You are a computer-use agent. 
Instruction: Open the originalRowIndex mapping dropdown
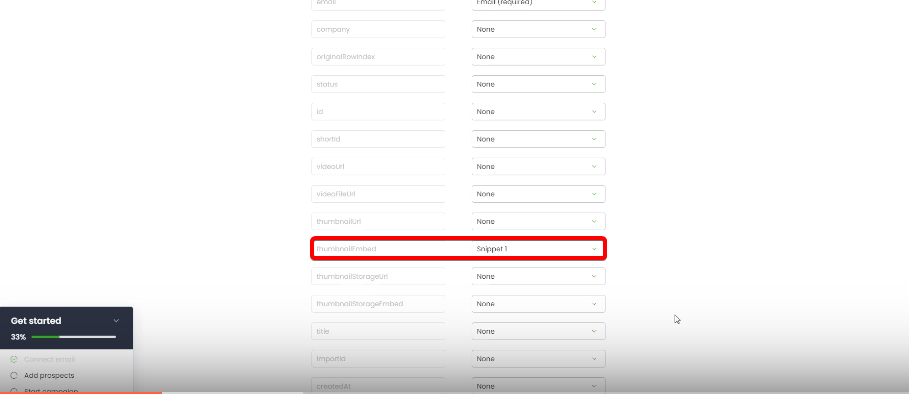539,57
